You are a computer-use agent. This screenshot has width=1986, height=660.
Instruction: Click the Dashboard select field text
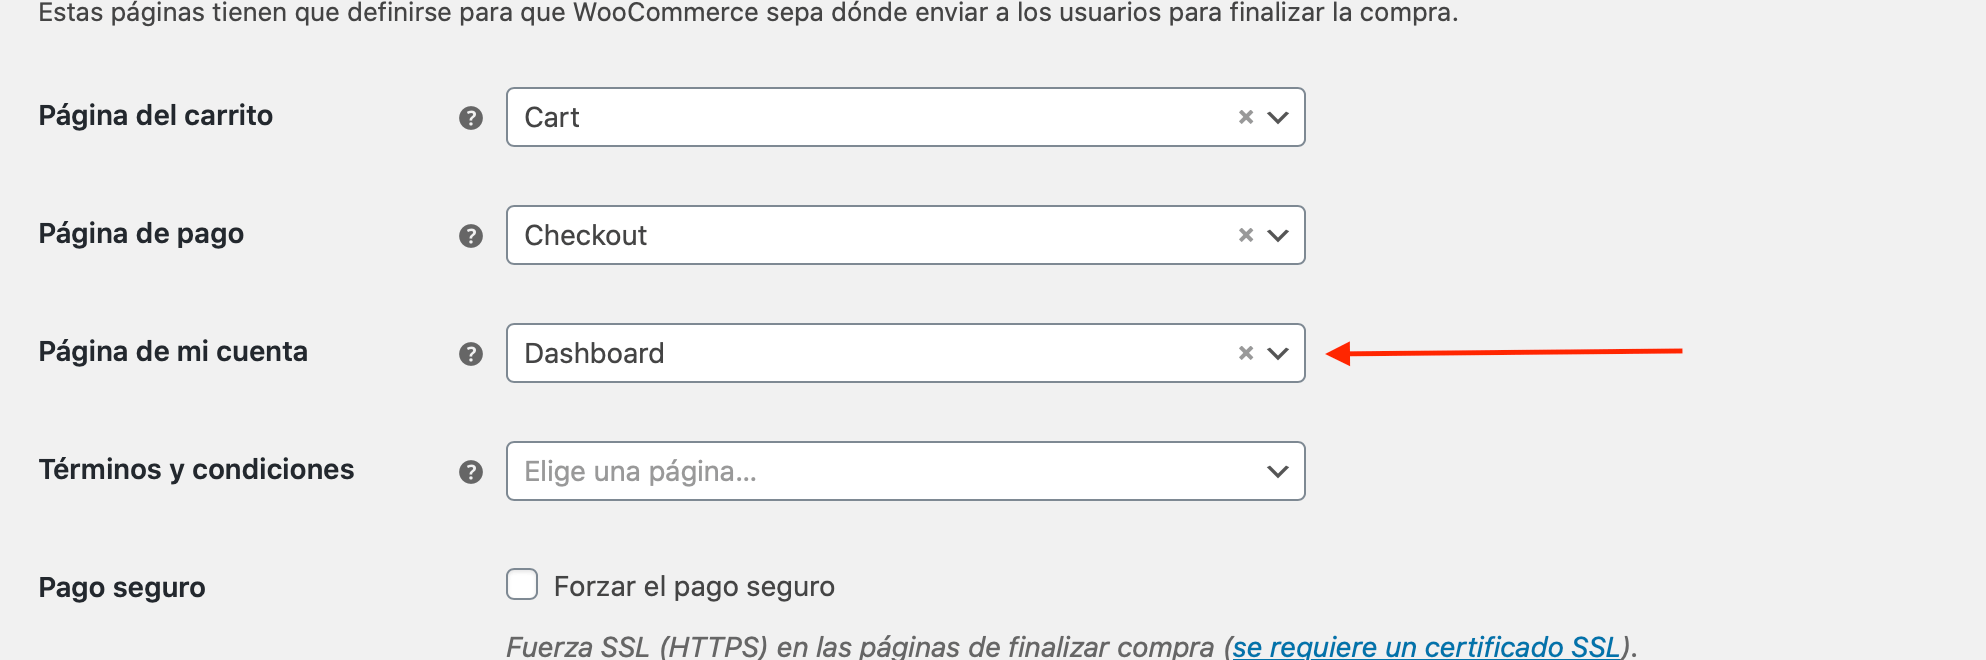(x=594, y=353)
